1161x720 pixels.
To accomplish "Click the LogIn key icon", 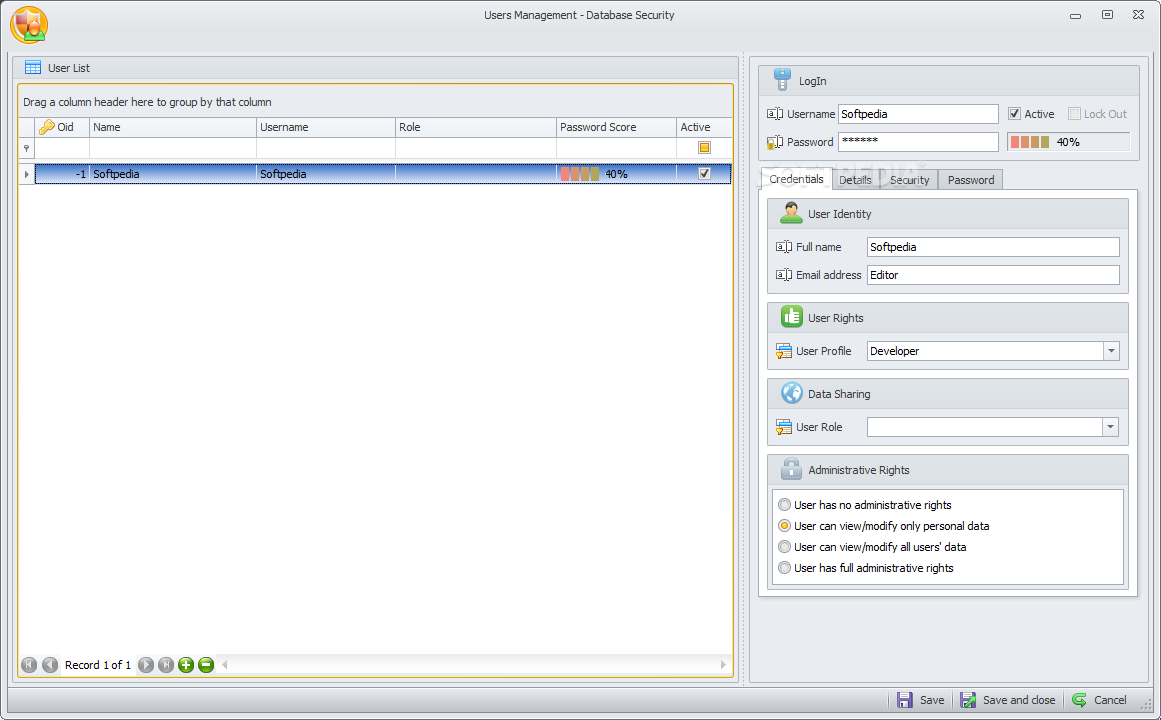I will [782, 79].
